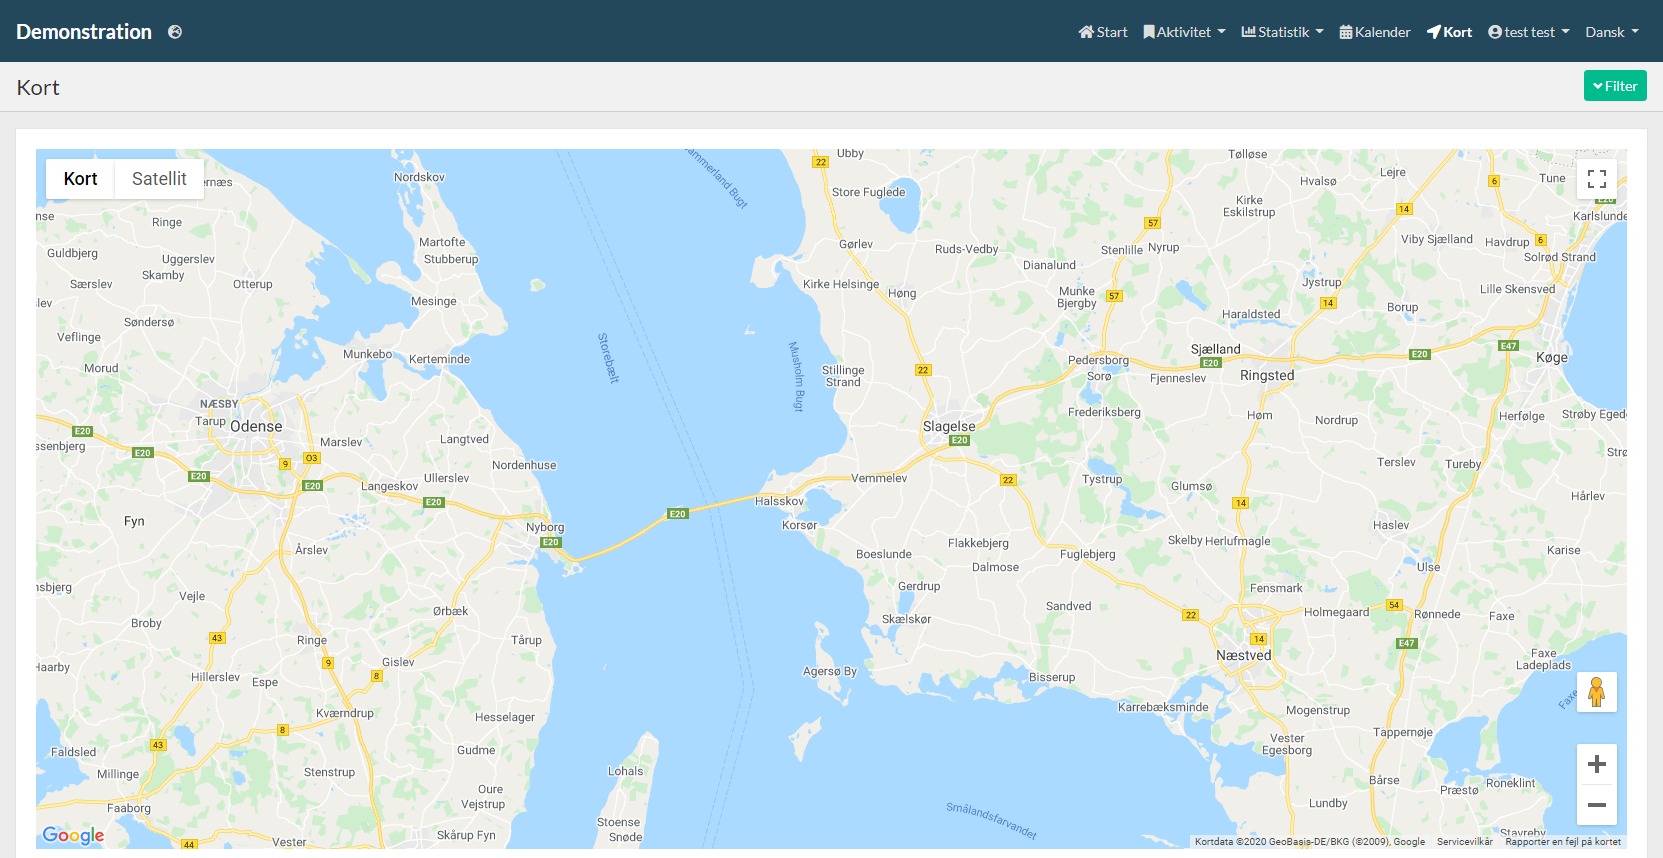
Task: Switch map to Satellit view
Action: [x=159, y=179]
